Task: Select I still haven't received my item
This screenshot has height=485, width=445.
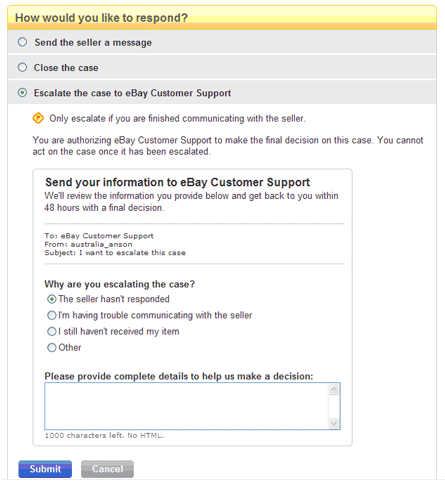Action: coord(52,332)
